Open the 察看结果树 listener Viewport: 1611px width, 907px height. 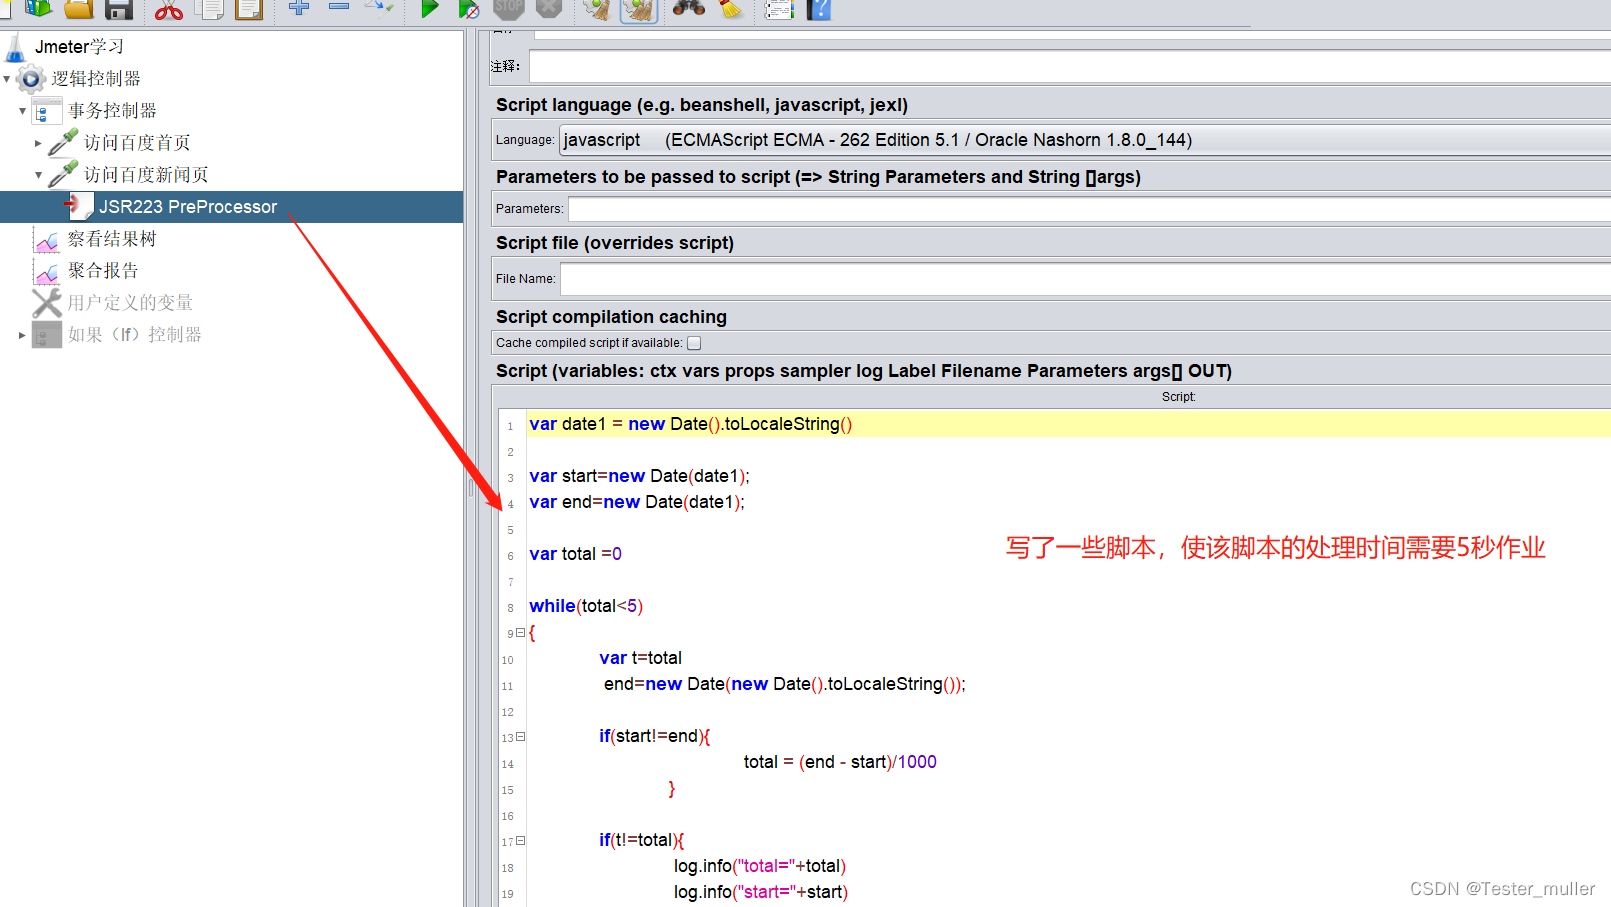(112, 239)
